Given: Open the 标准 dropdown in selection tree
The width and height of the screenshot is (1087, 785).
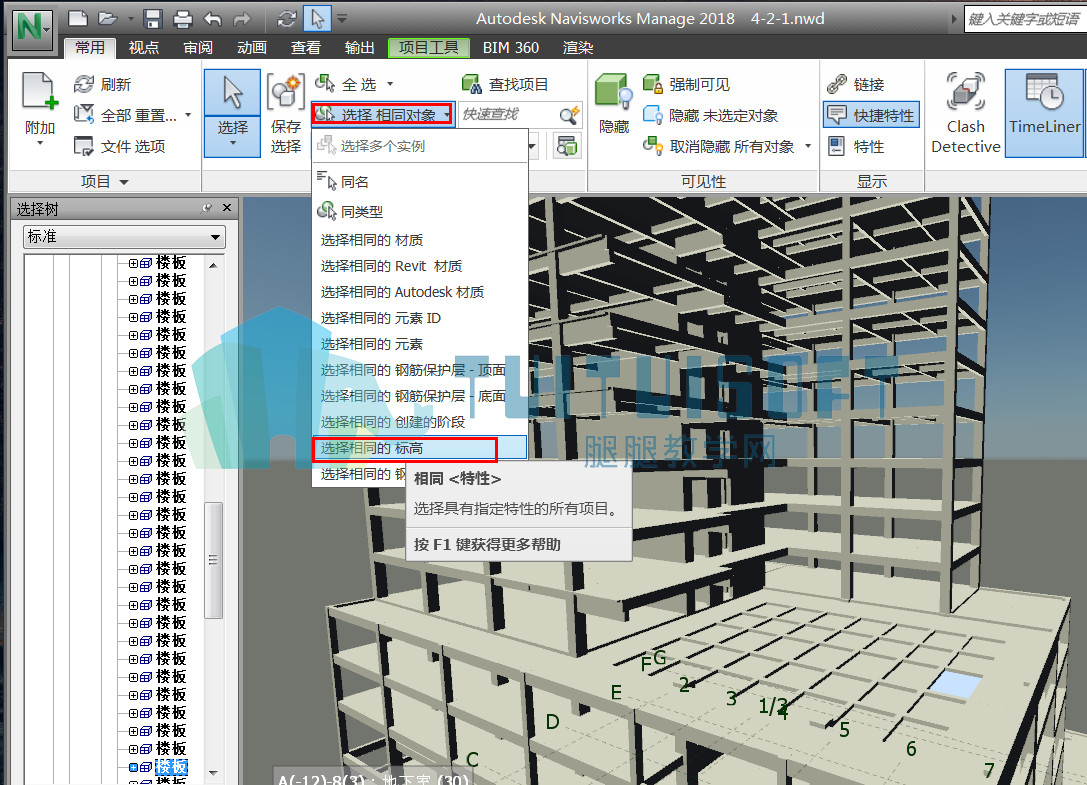Looking at the screenshot, I should (x=125, y=237).
